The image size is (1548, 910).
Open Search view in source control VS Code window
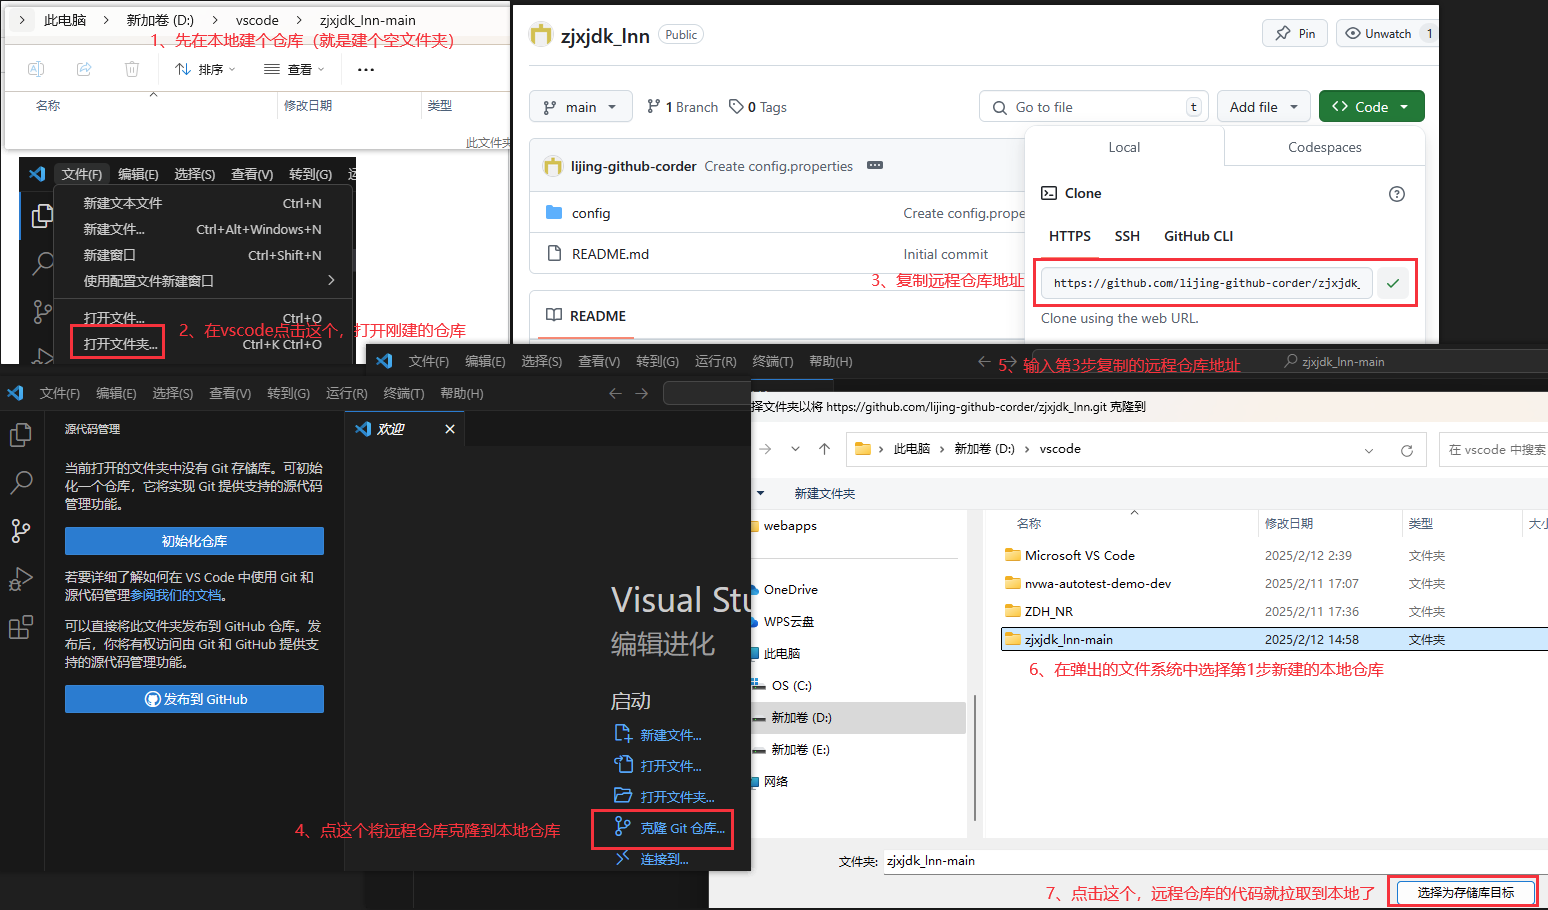pyautogui.click(x=21, y=483)
